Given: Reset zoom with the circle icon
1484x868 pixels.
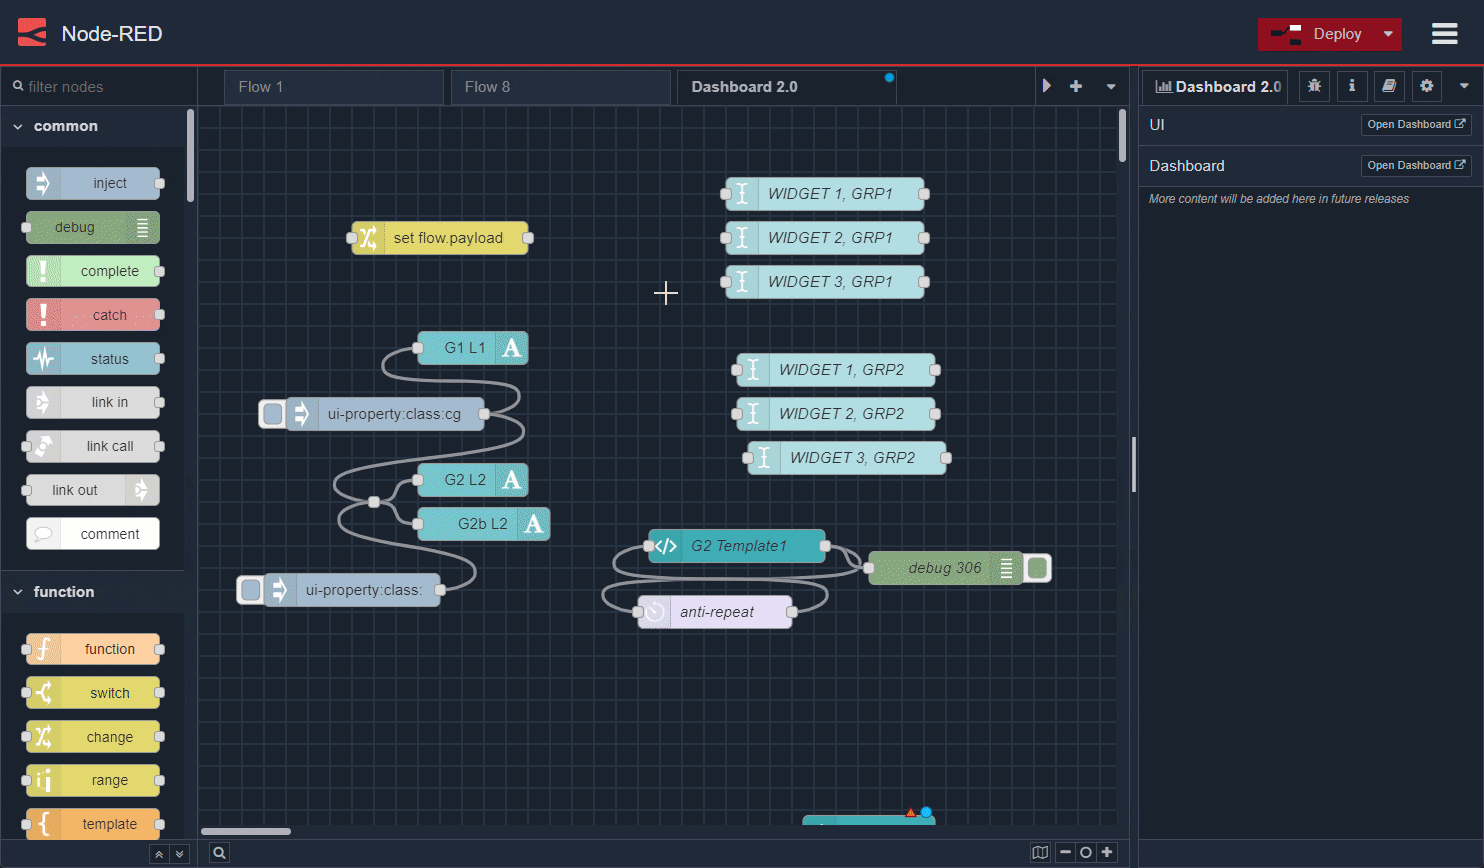Looking at the screenshot, I should pos(1085,852).
